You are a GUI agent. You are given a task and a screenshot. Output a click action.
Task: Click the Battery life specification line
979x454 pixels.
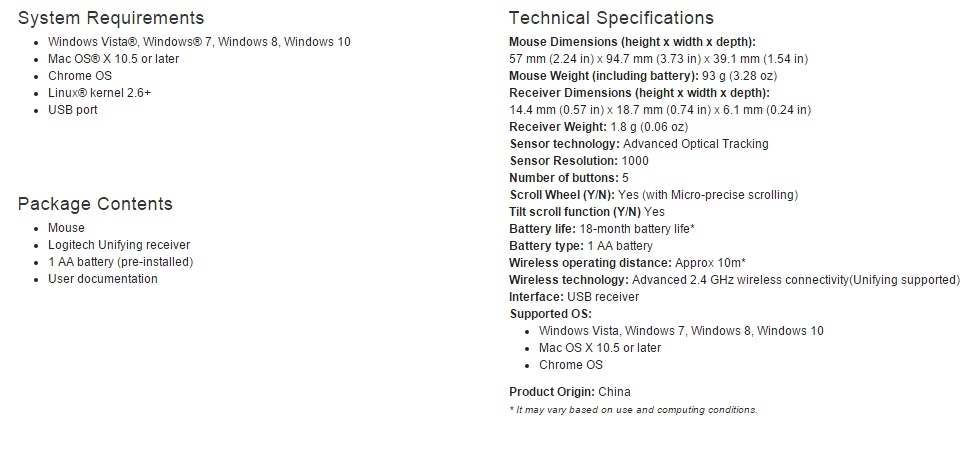pos(602,229)
